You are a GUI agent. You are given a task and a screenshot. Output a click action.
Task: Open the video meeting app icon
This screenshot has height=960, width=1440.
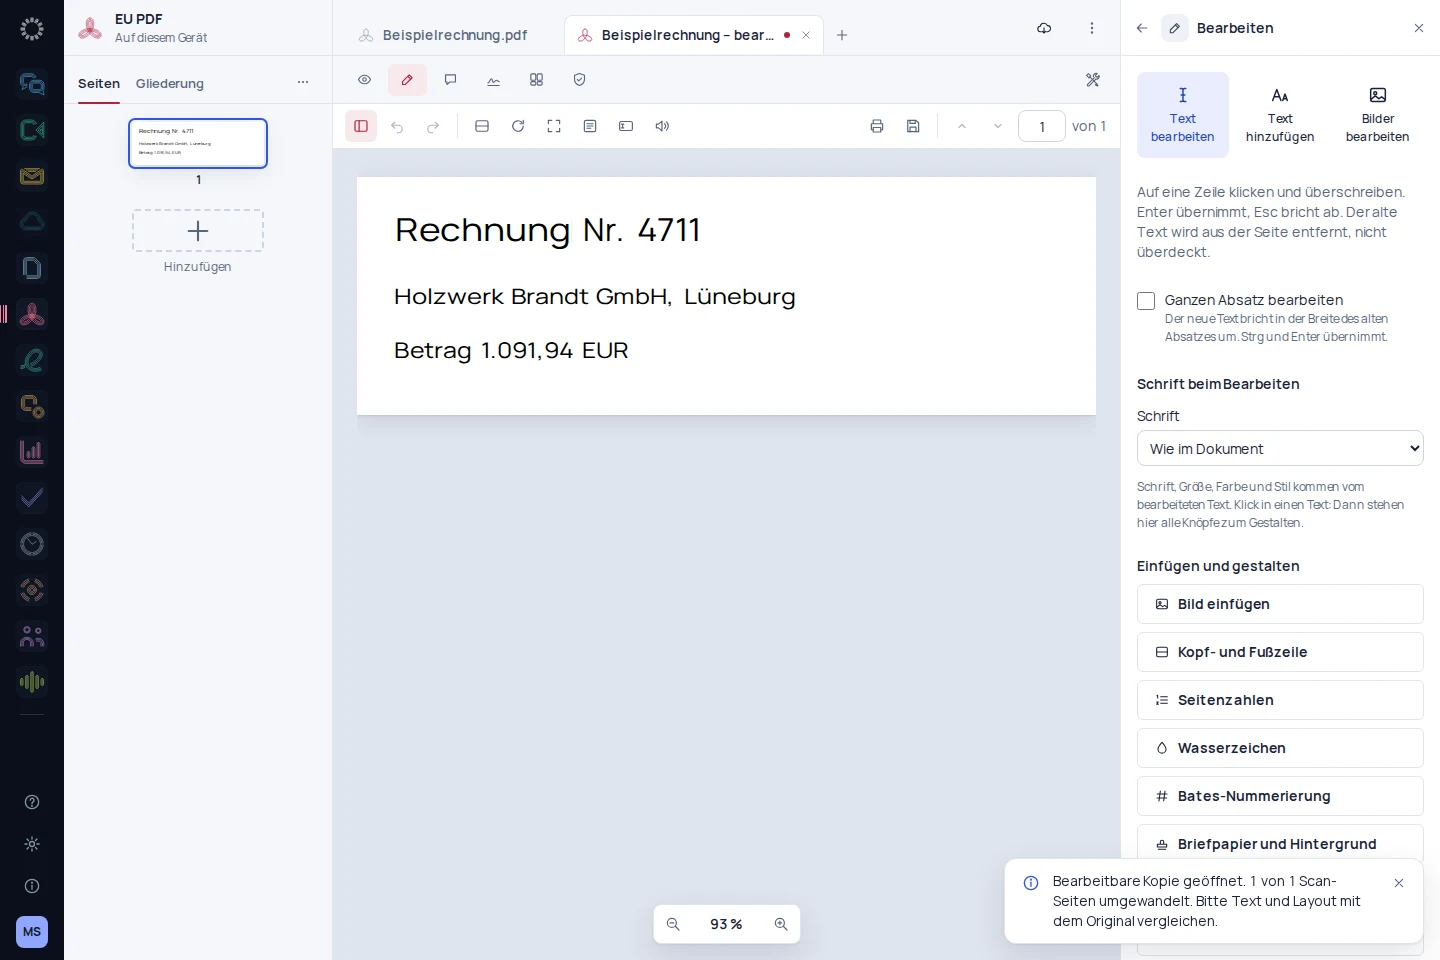pos(32,130)
